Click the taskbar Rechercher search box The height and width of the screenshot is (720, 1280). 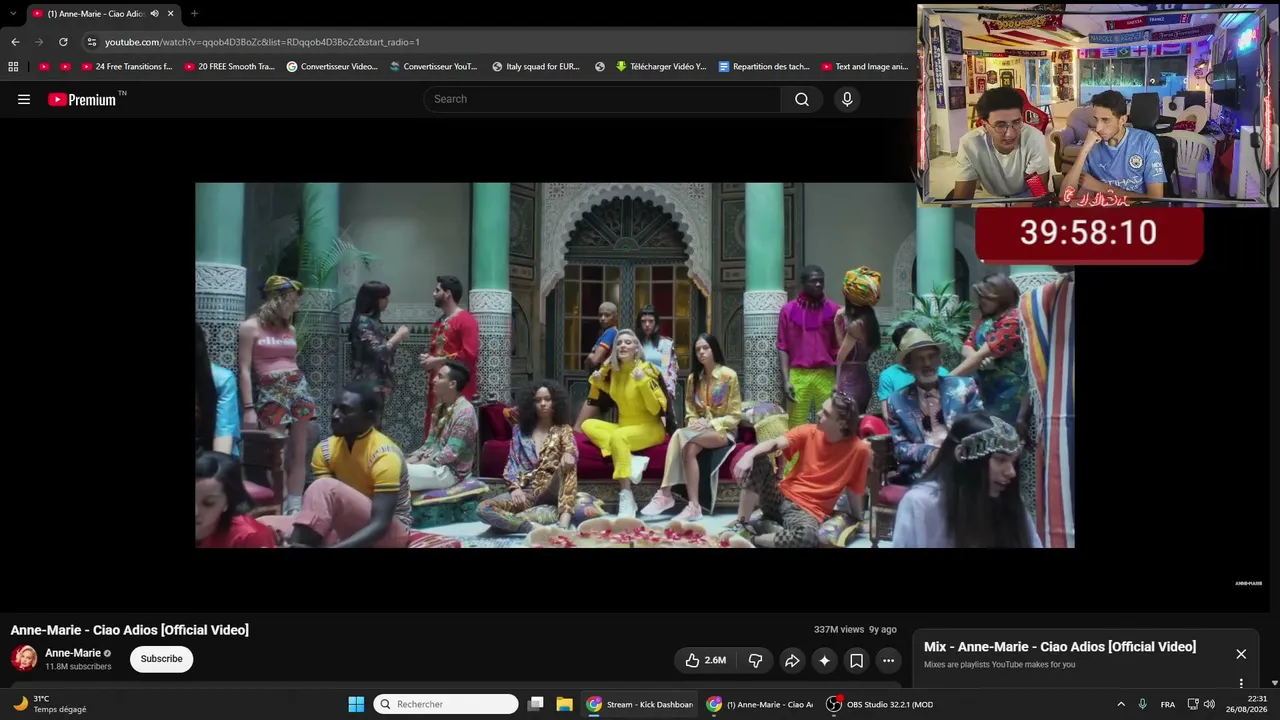click(x=446, y=704)
